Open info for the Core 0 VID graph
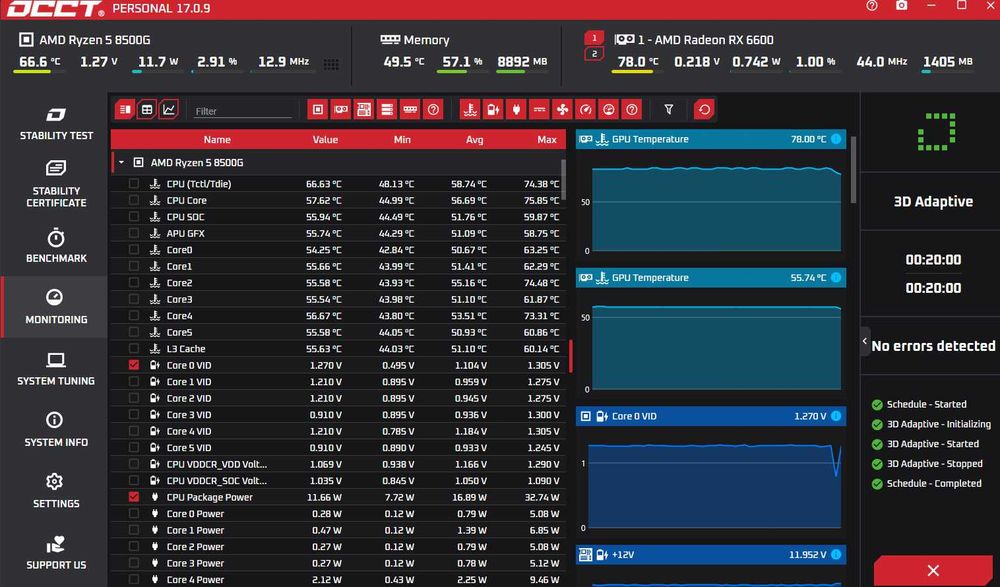Screen dimensions: 1000x587 tap(835, 416)
